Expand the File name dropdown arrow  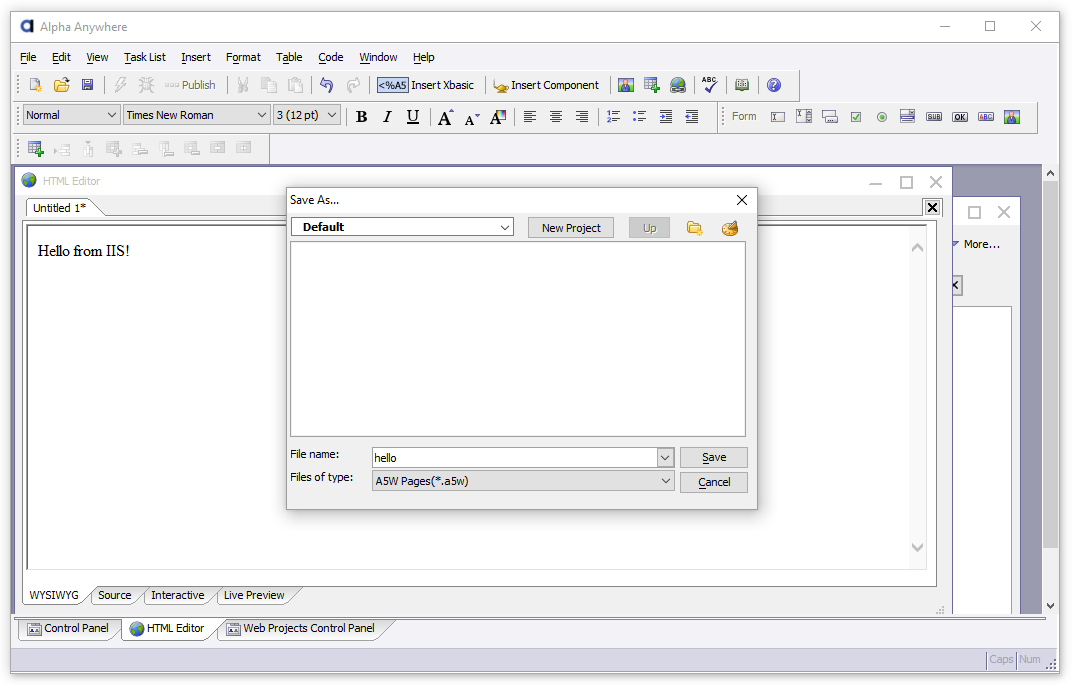(x=665, y=457)
